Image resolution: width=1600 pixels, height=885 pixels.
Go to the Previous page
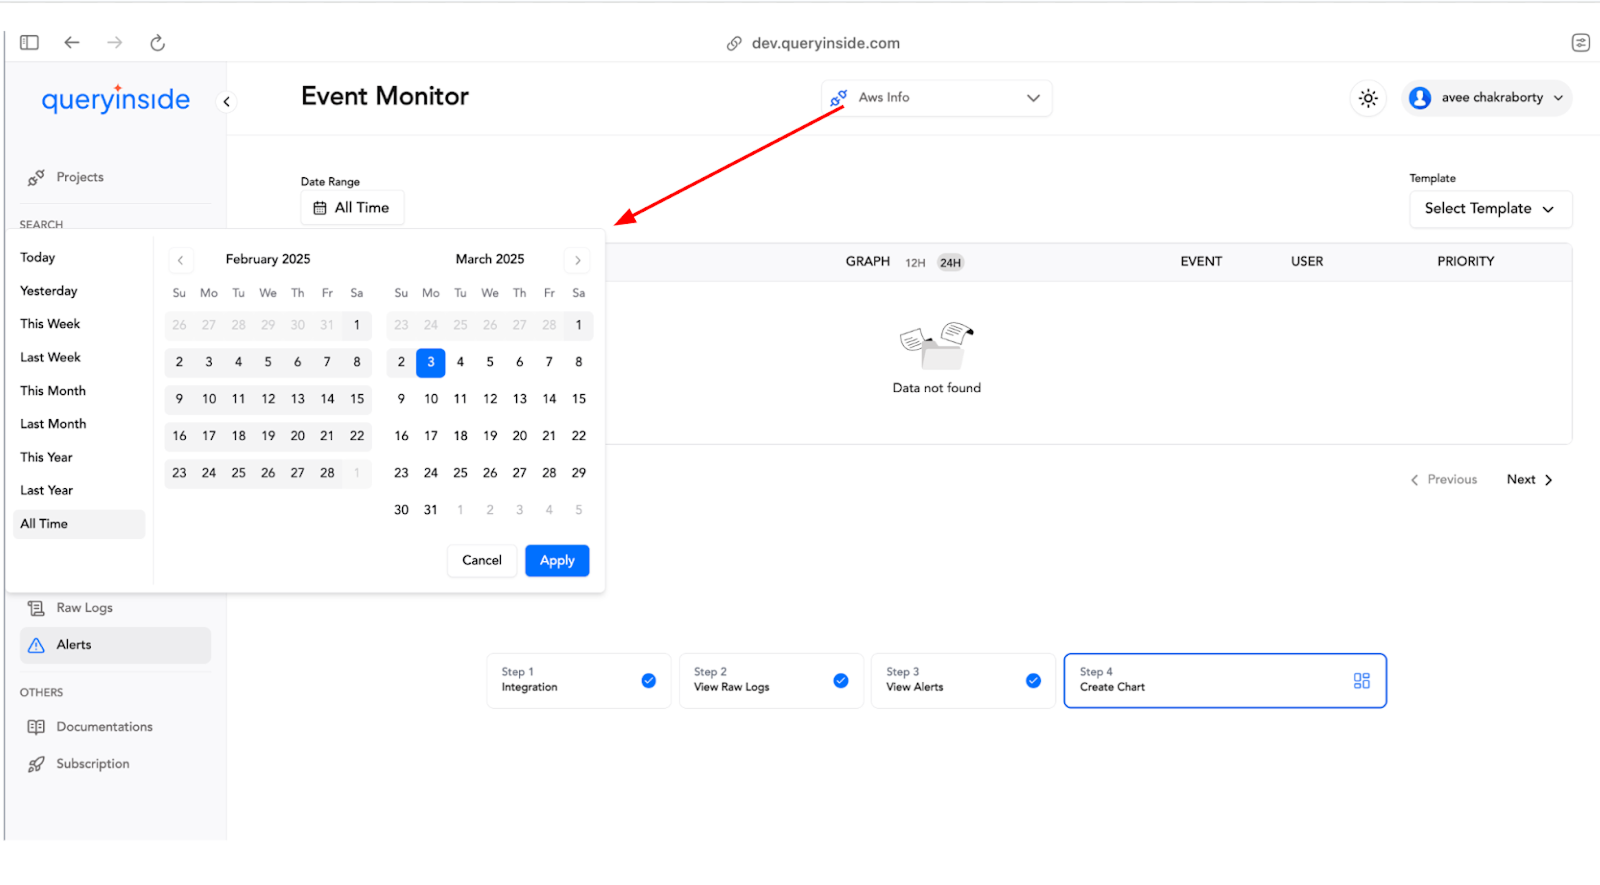pyautogui.click(x=1444, y=480)
